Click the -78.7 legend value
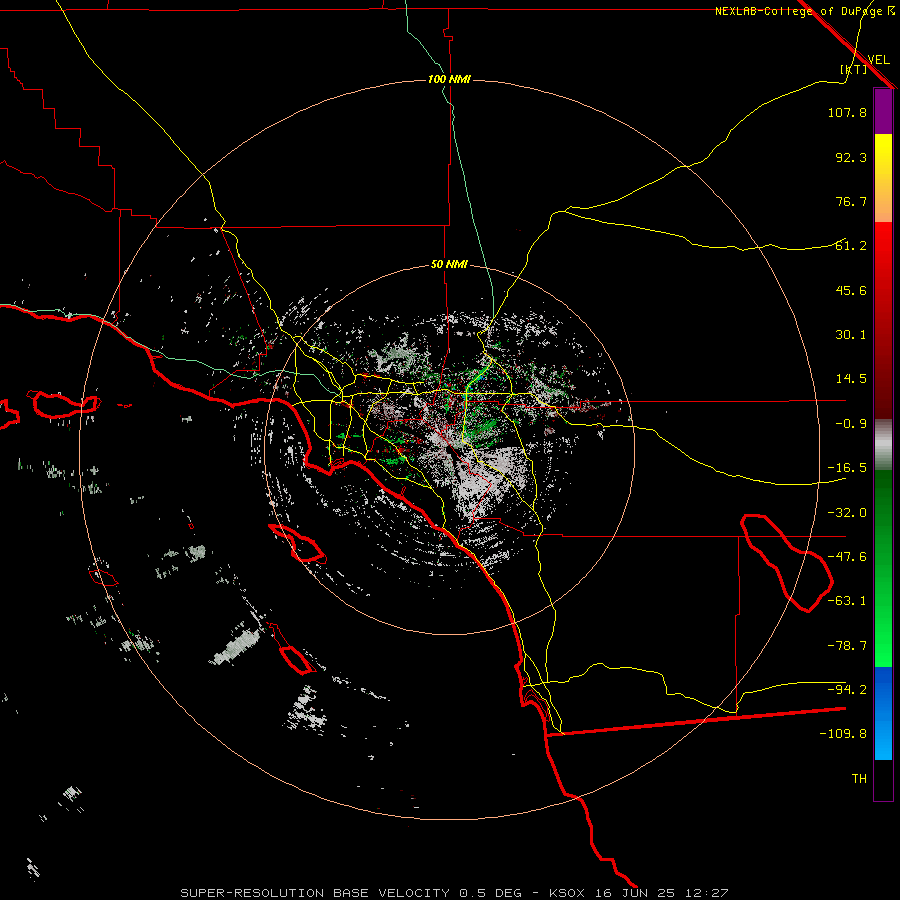 pos(847,646)
